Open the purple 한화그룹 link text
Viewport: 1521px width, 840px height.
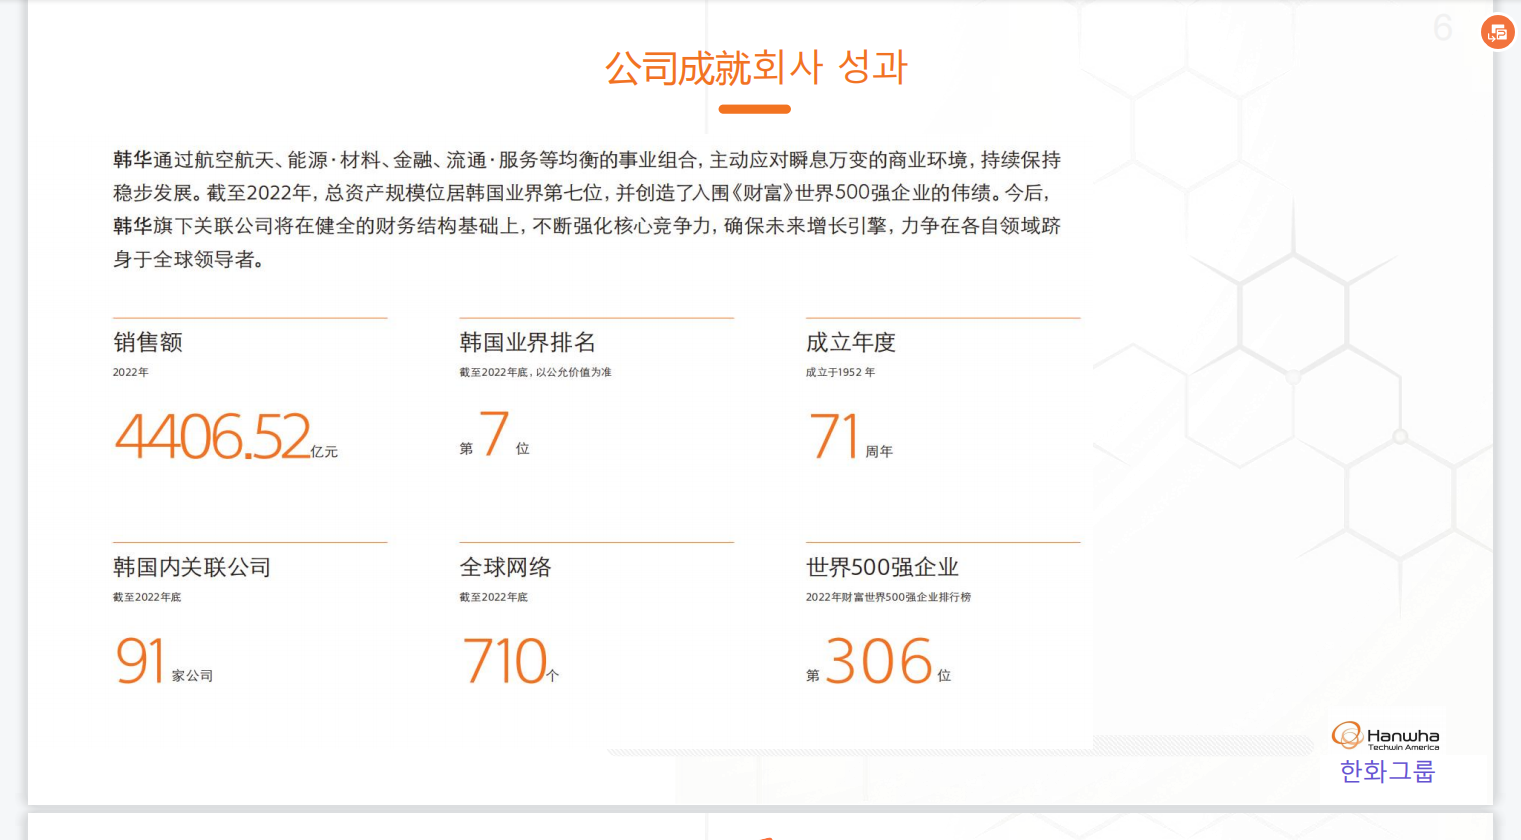click(x=1387, y=771)
